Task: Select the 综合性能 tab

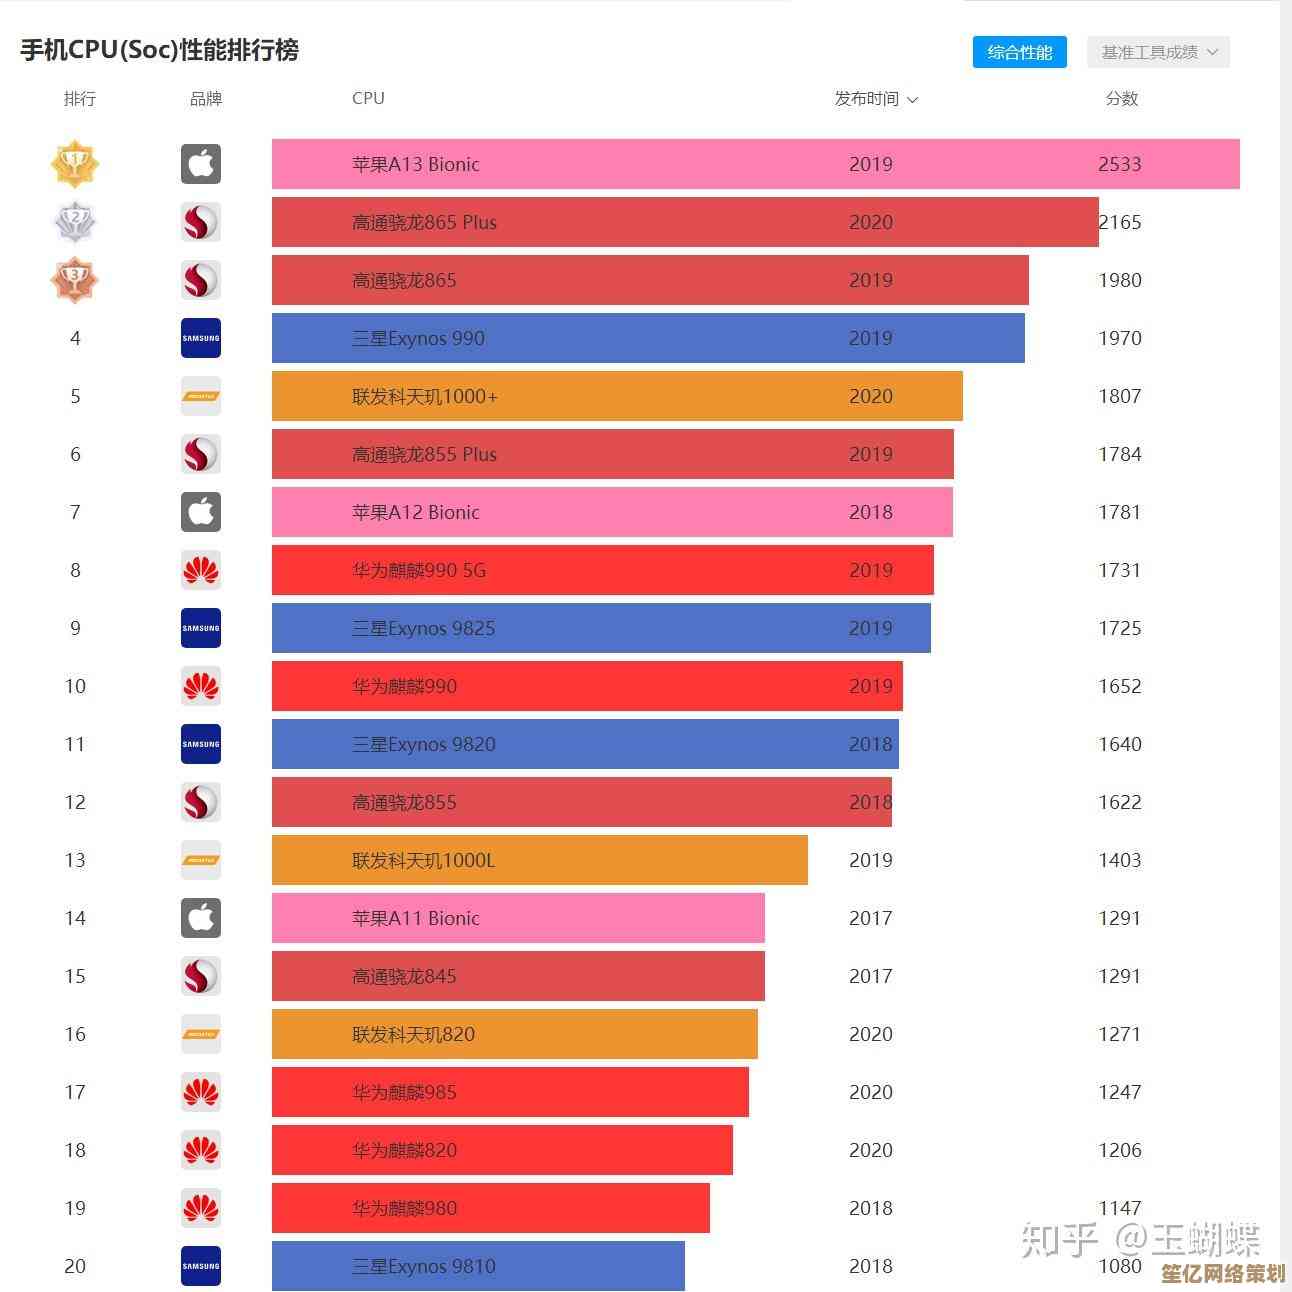Action: (x=1019, y=52)
